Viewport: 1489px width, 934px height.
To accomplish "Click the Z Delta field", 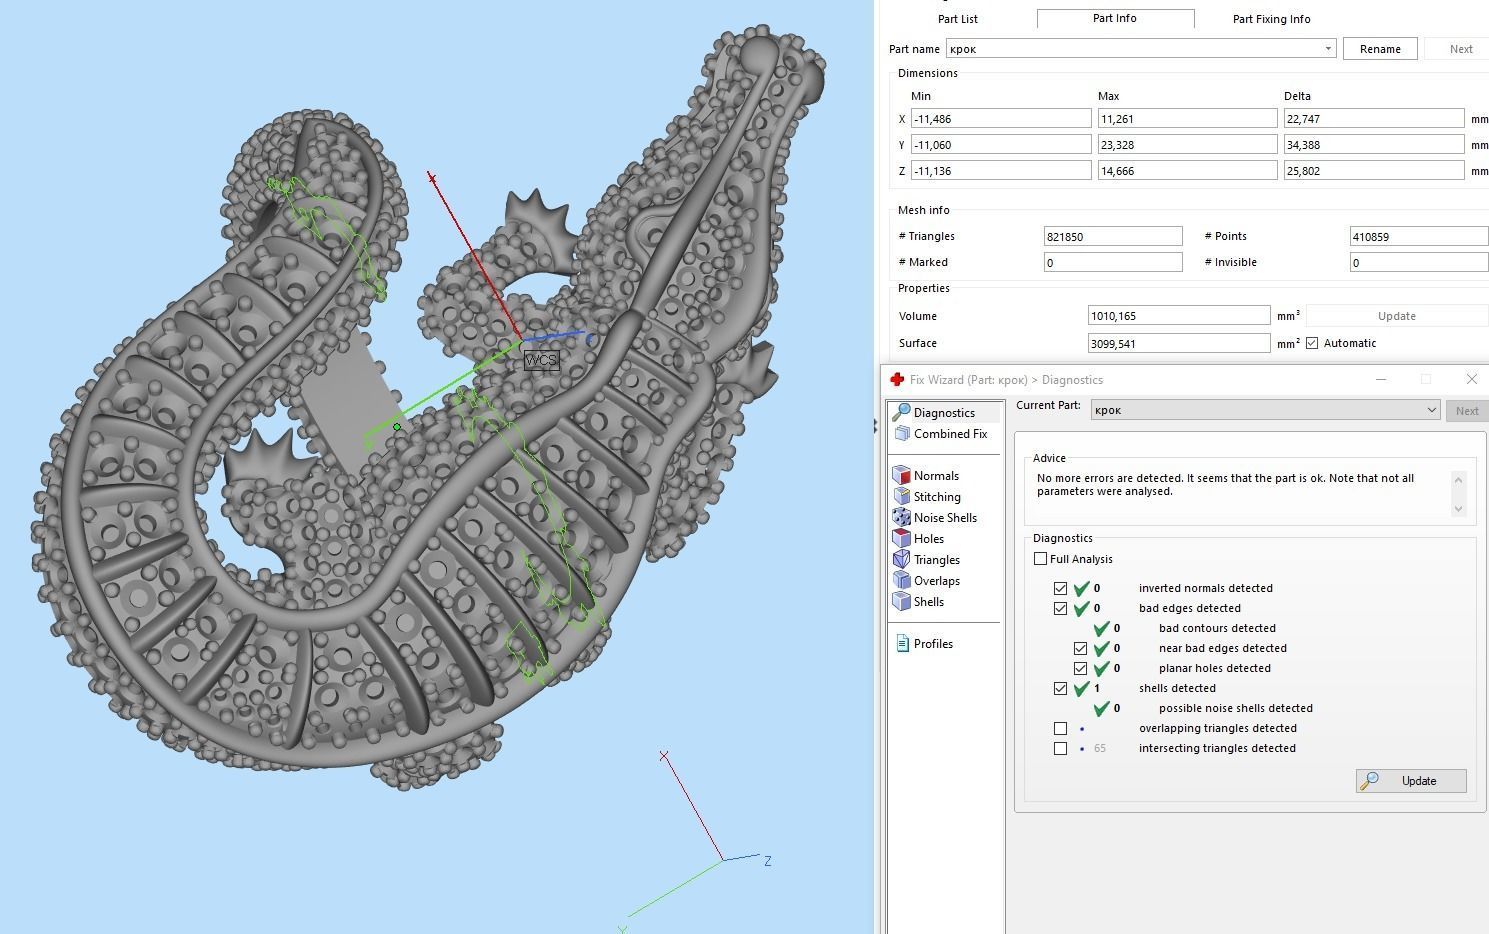I will (x=1374, y=170).
